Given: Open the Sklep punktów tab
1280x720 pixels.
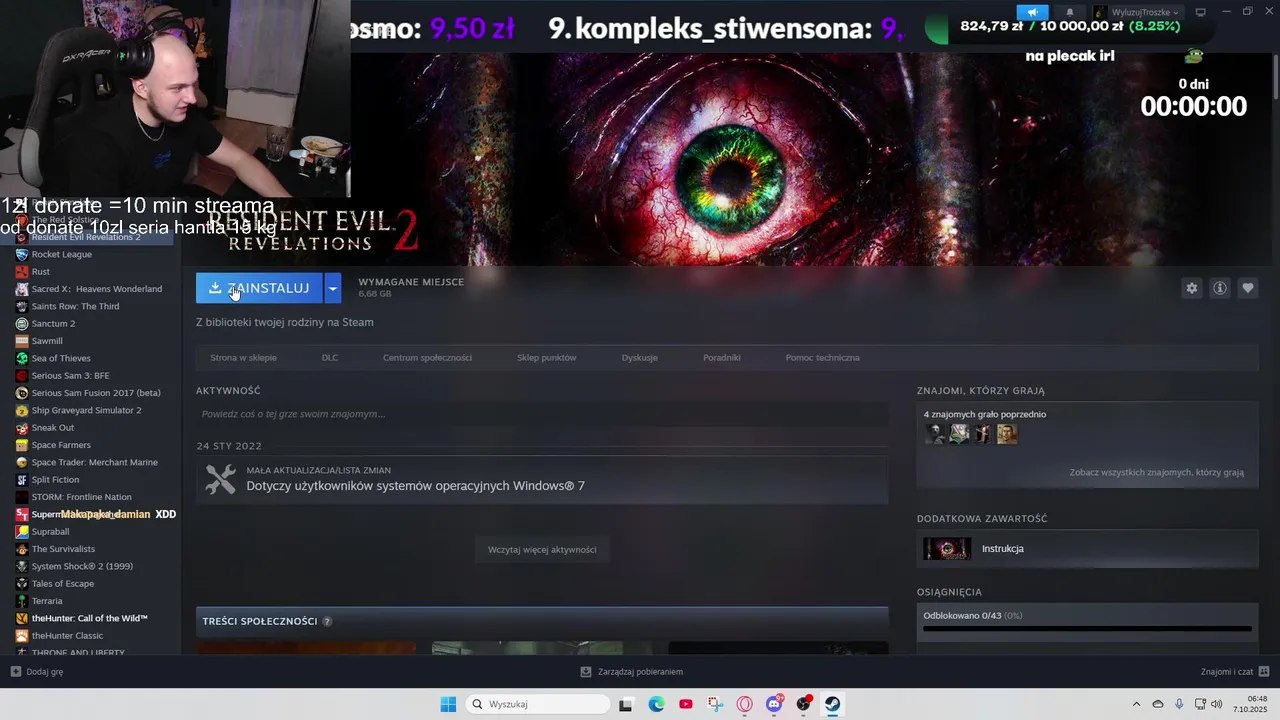Looking at the screenshot, I should (547, 357).
